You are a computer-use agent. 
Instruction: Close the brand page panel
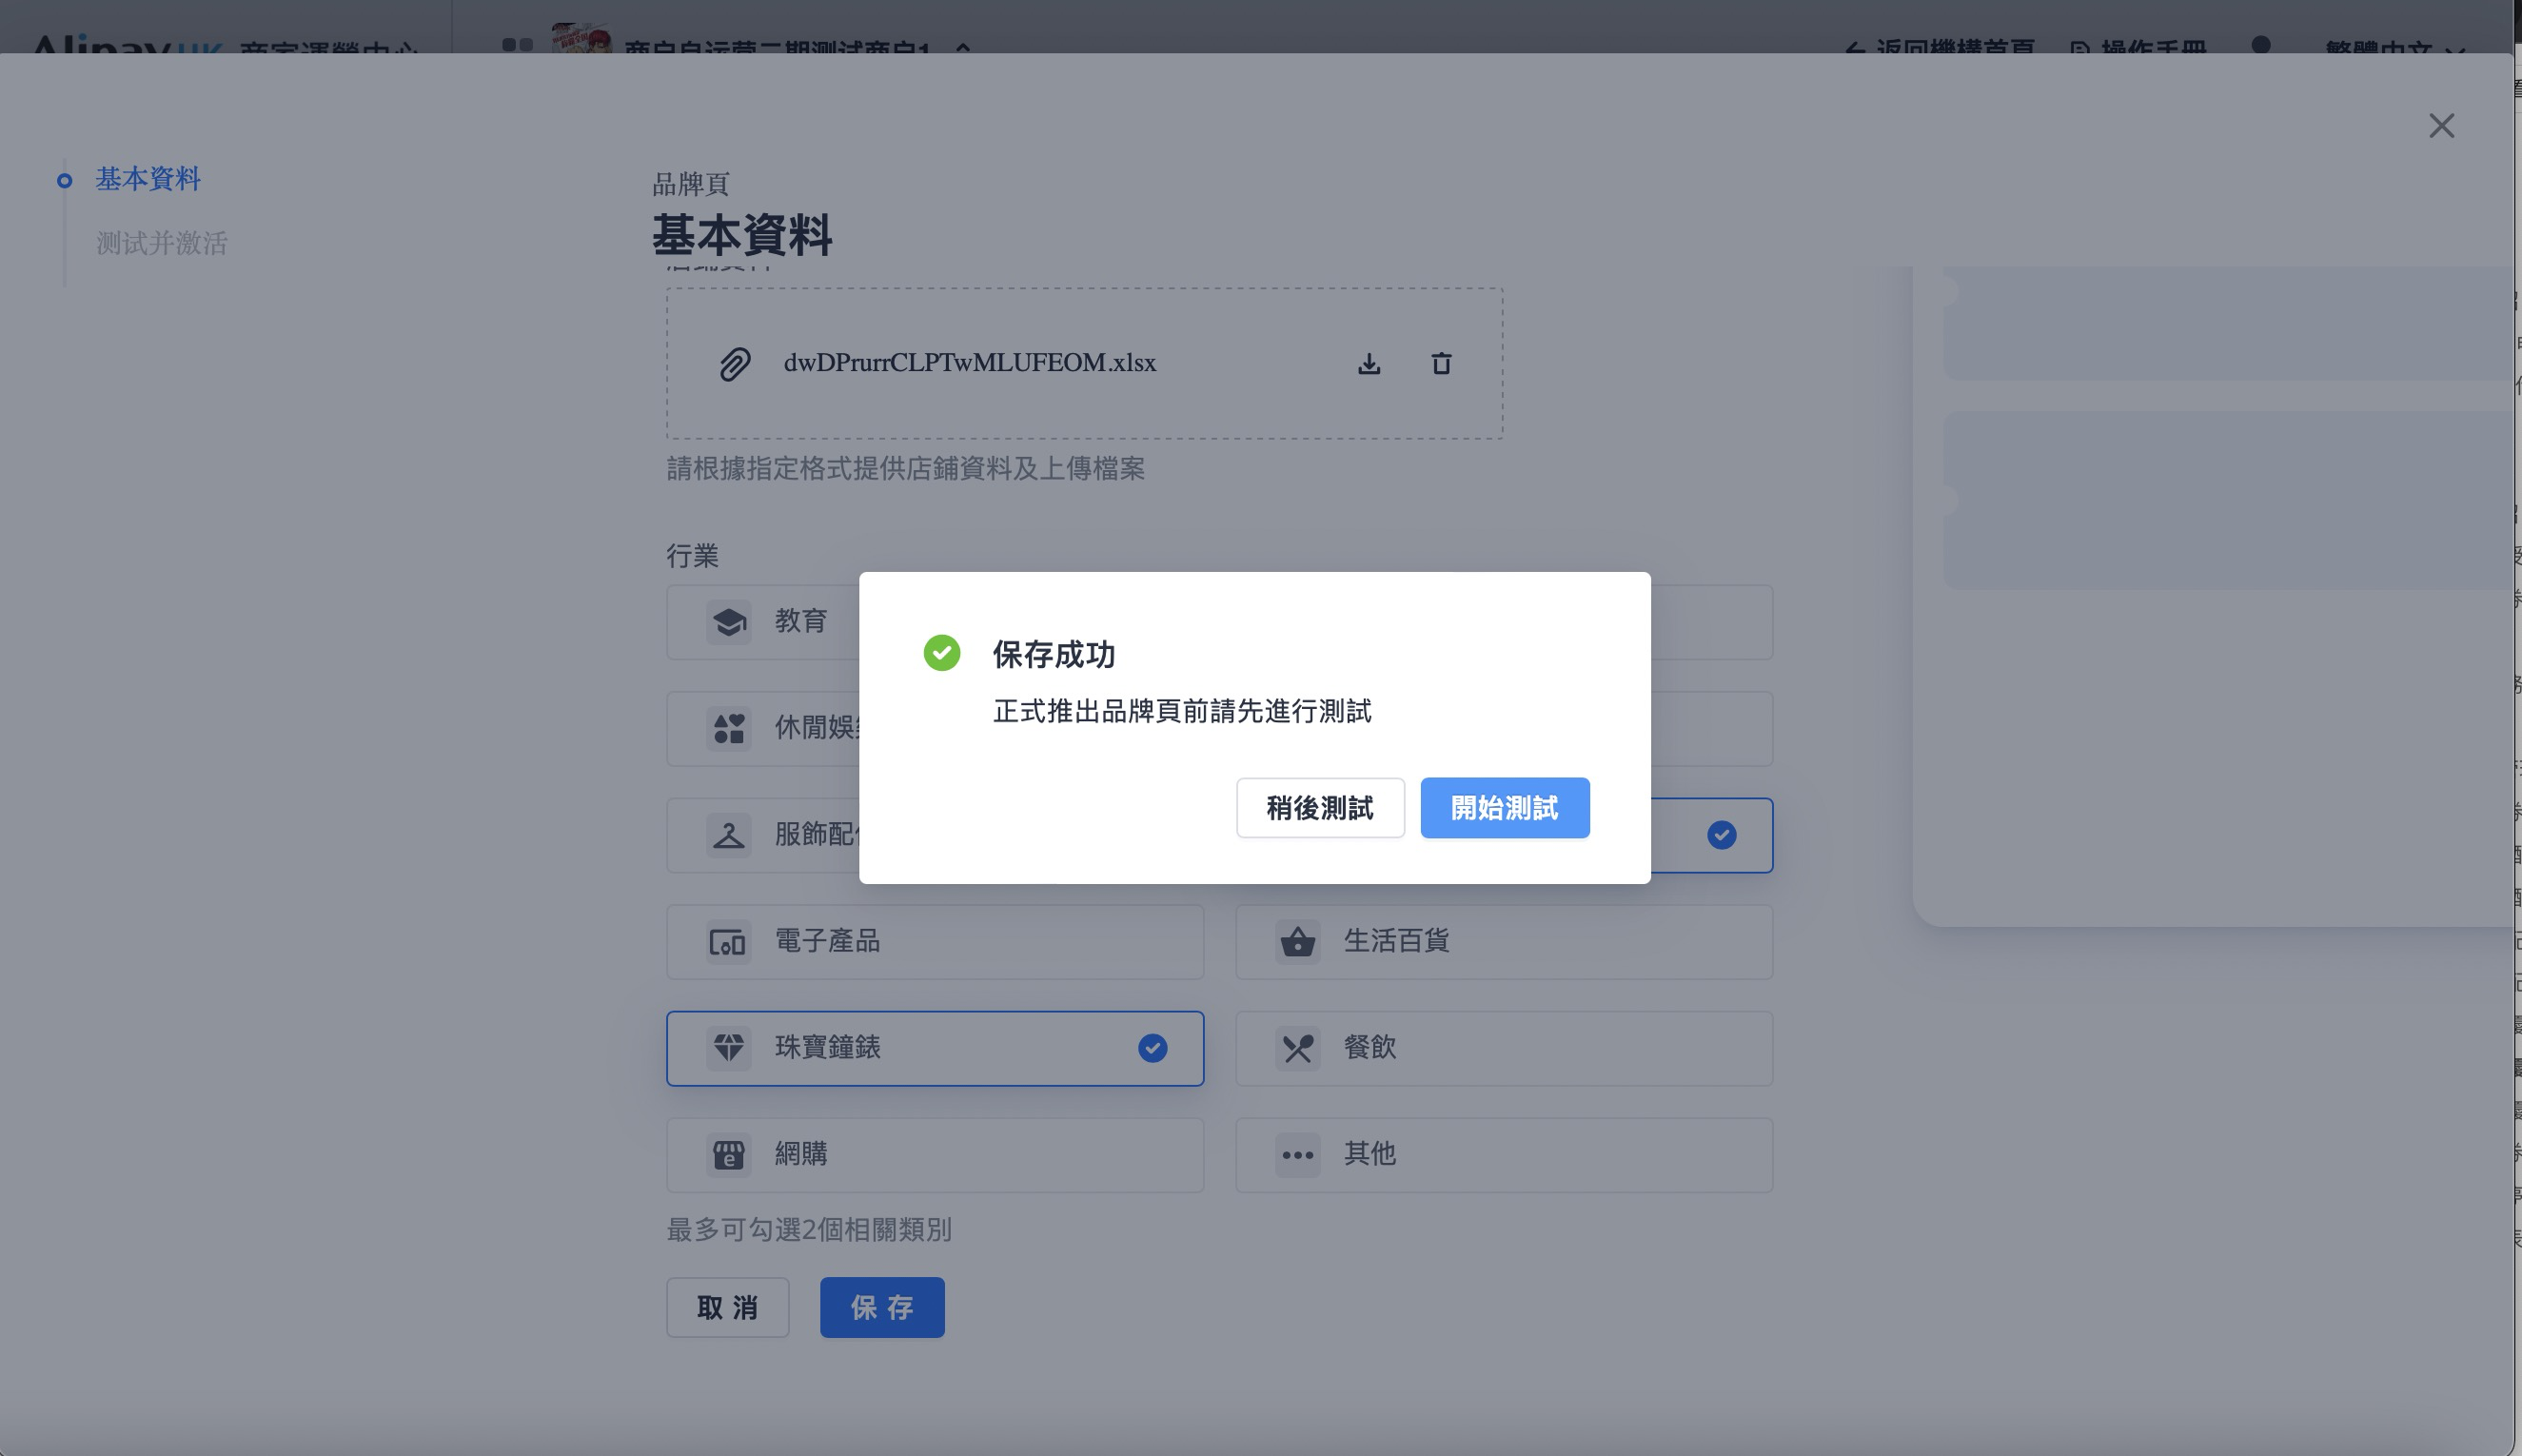click(x=2441, y=126)
